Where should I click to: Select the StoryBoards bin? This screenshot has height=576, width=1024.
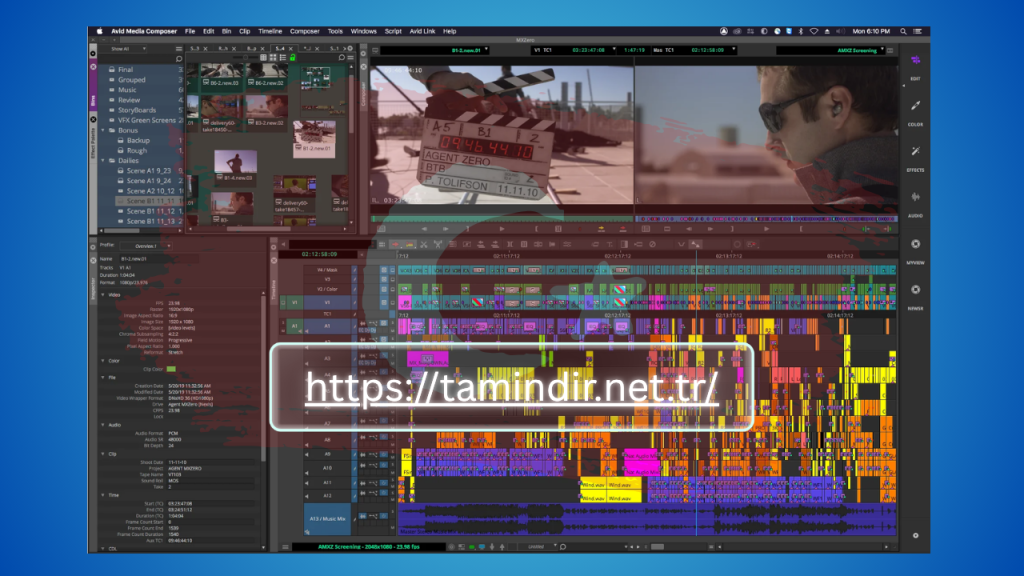tap(136, 110)
